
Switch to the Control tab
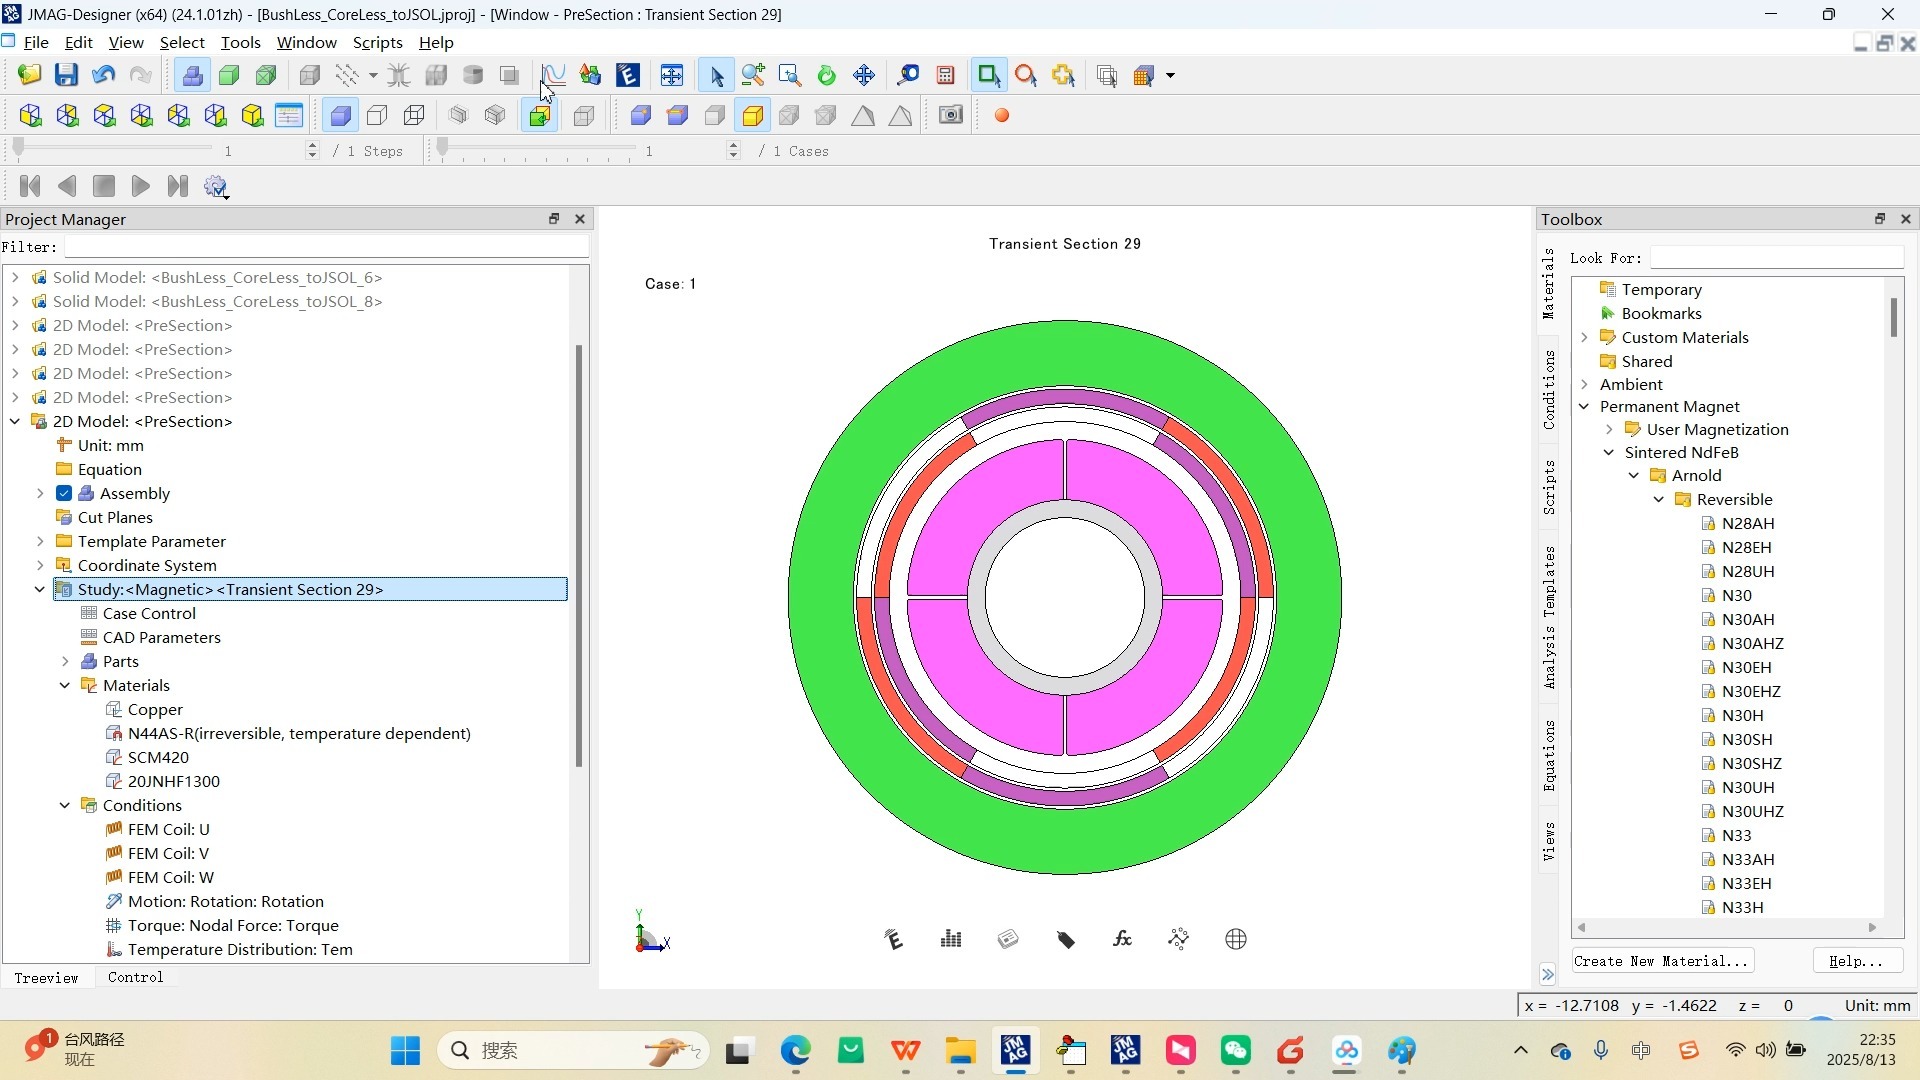[135, 977]
